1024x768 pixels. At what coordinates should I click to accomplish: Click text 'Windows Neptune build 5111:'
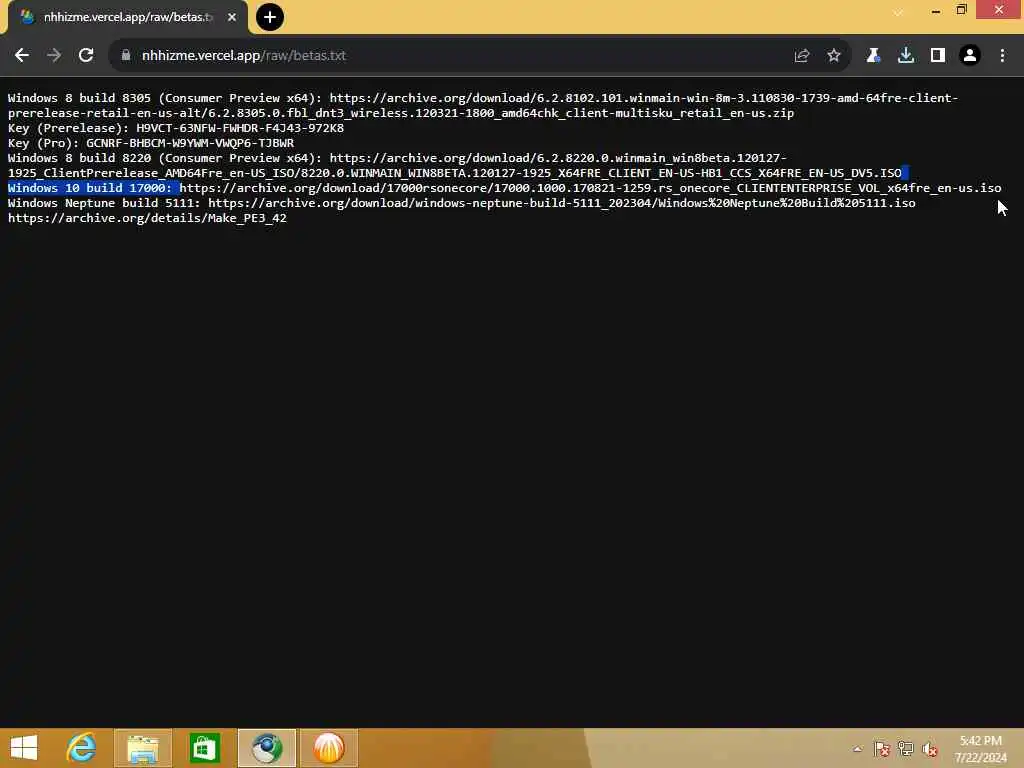104,203
